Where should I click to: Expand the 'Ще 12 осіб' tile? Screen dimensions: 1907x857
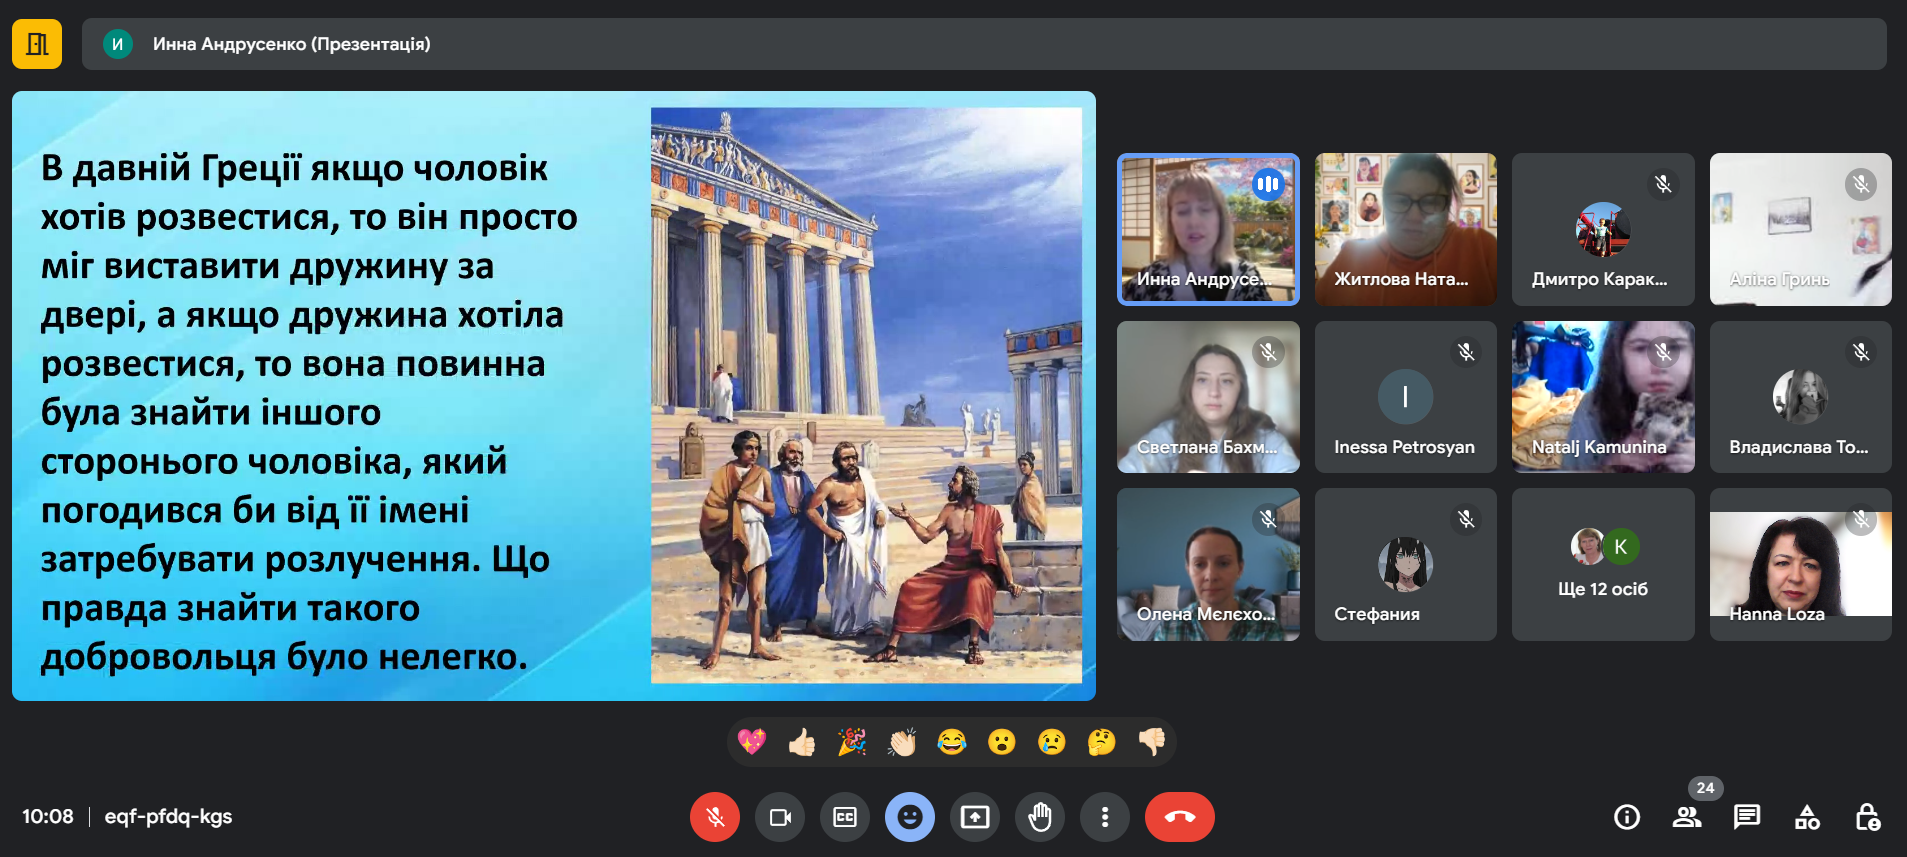tap(1602, 565)
